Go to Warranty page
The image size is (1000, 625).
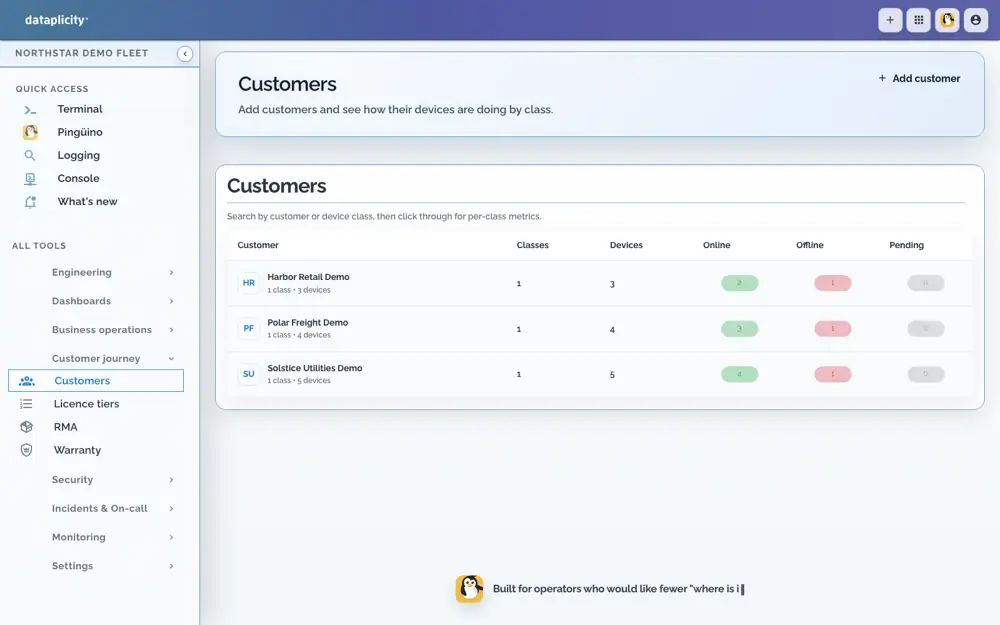click(x=77, y=450)
